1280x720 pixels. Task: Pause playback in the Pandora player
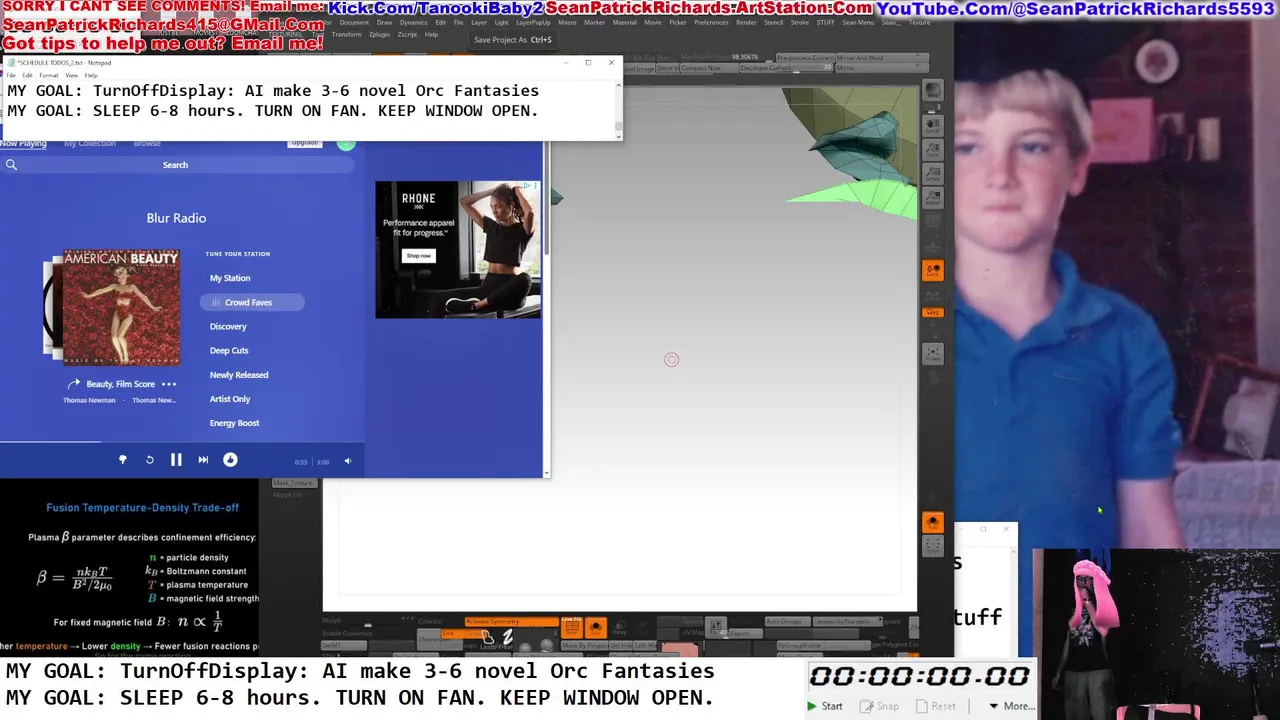point(176,460)
